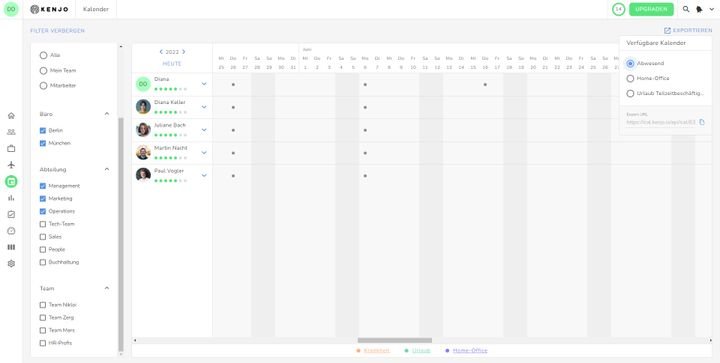
Task: Open the settings gear sidebar icon
Action: pyautogui.click(x=11, y=264)
